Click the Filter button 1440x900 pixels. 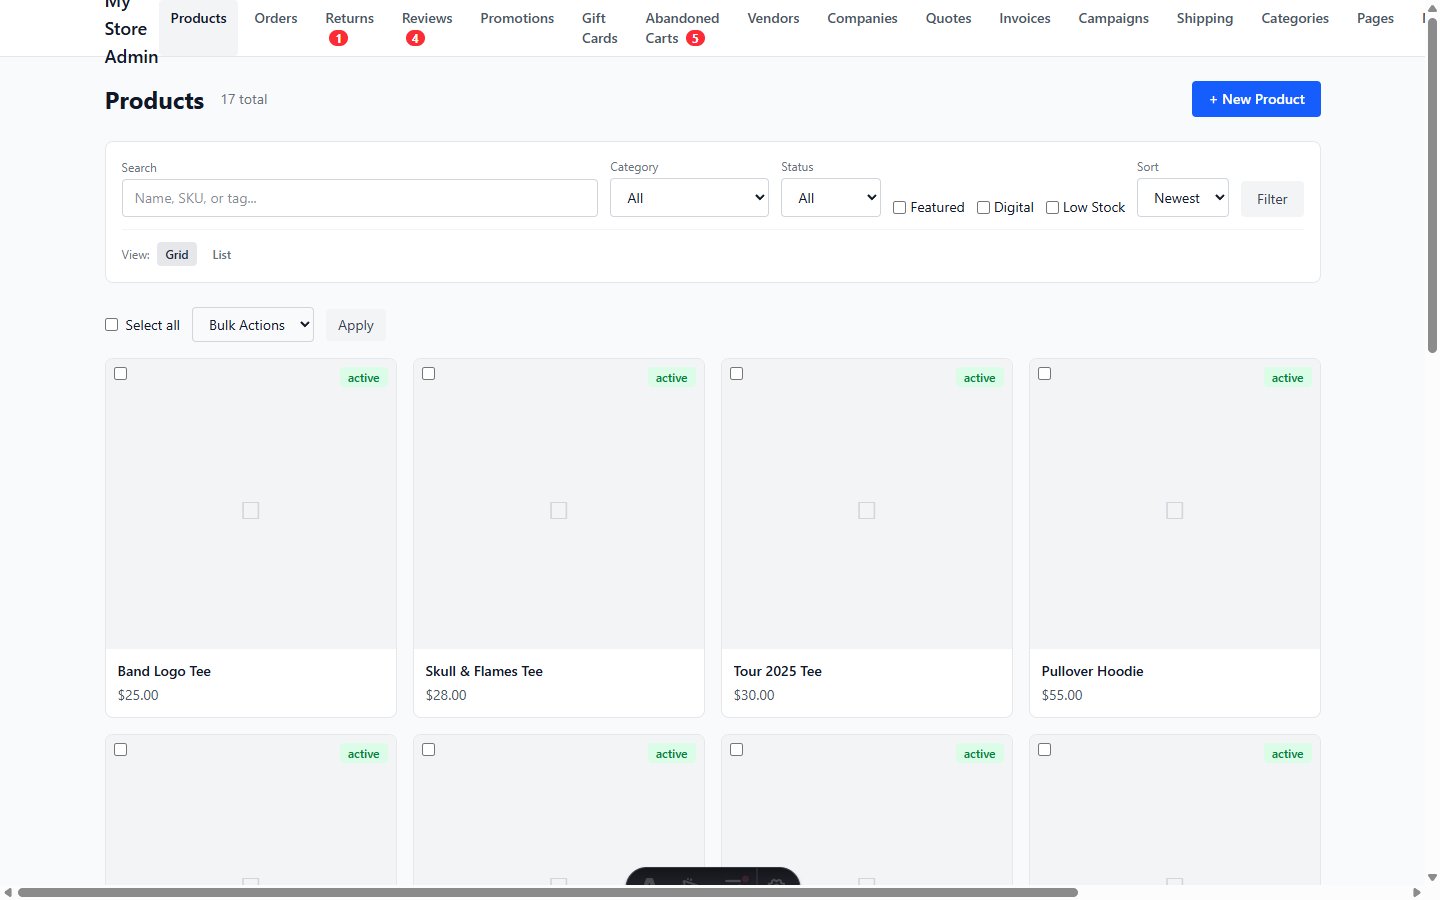coord(1271,198)
